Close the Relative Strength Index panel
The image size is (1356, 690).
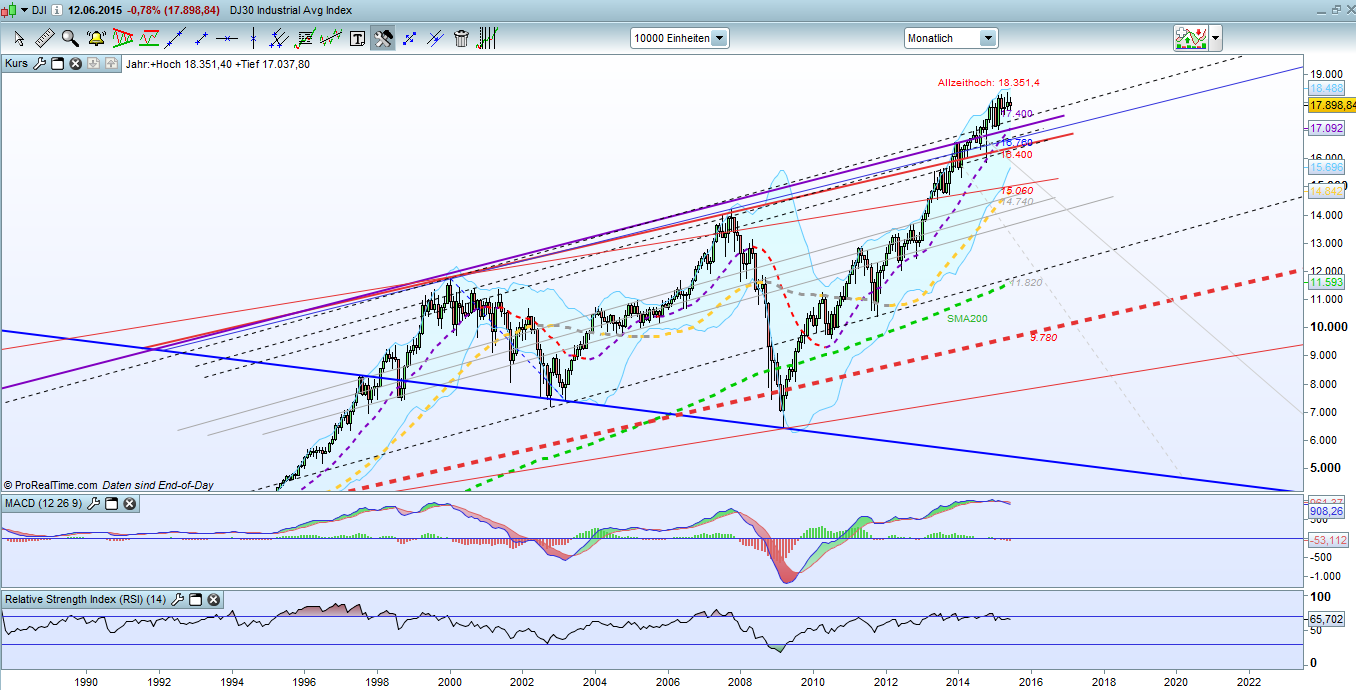pos(213,599)
